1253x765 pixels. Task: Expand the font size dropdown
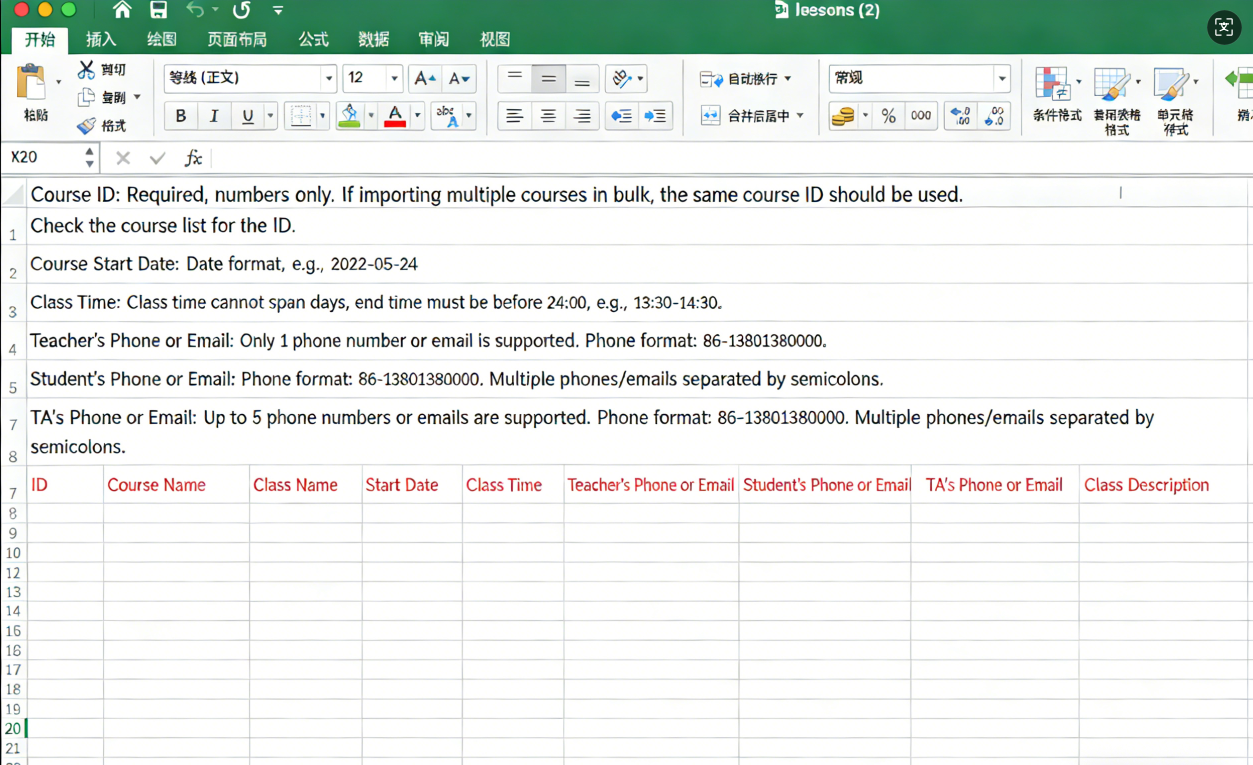click(x=394, y=78)
